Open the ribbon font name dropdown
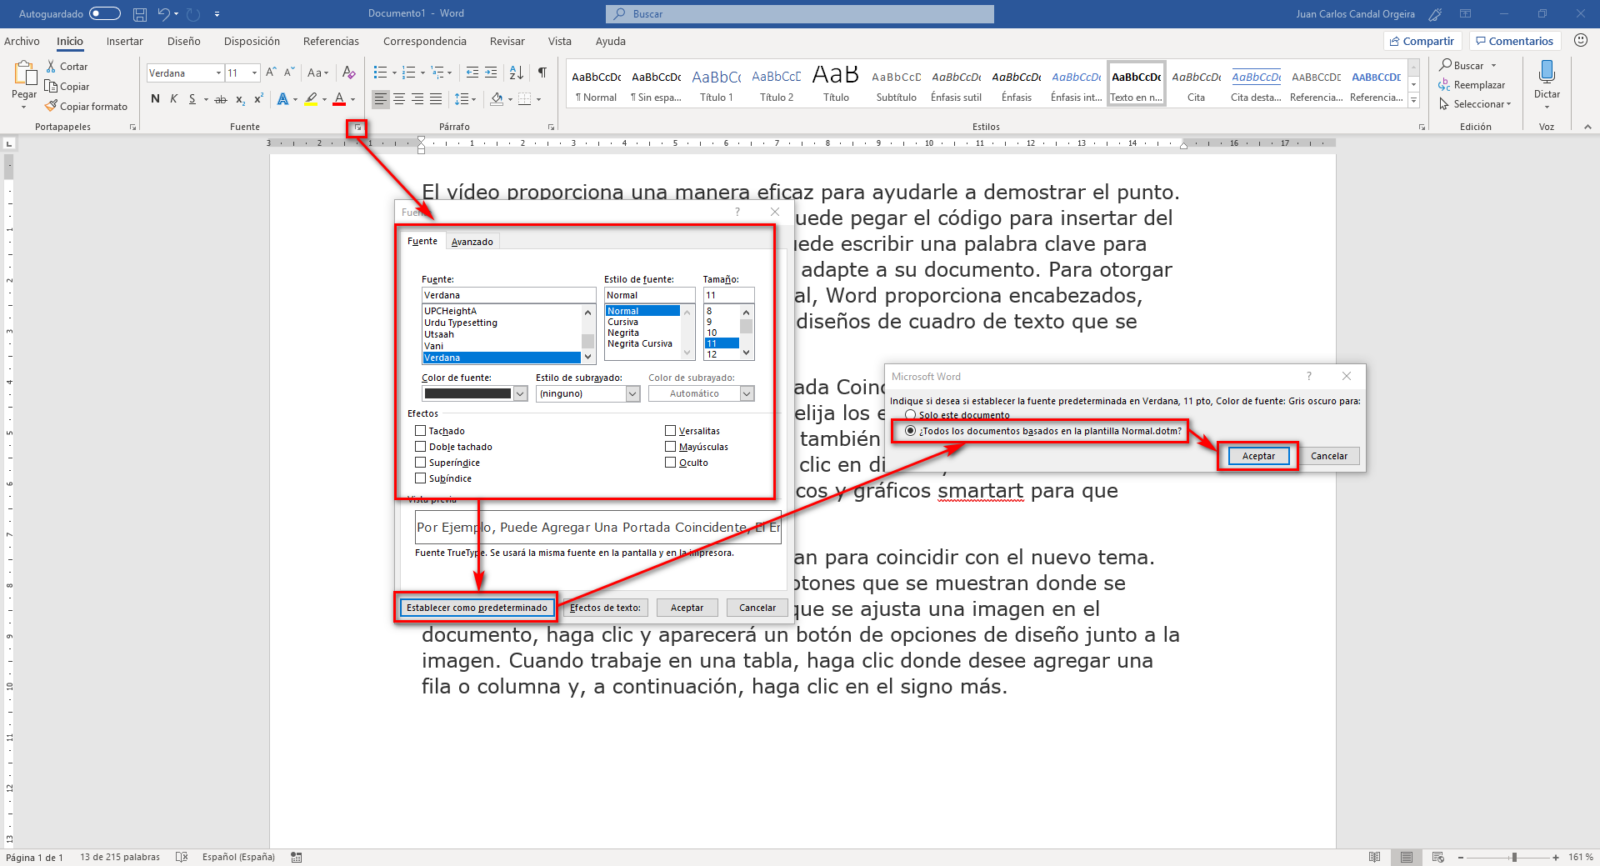1600x866 pixels. tap(218, 73)
